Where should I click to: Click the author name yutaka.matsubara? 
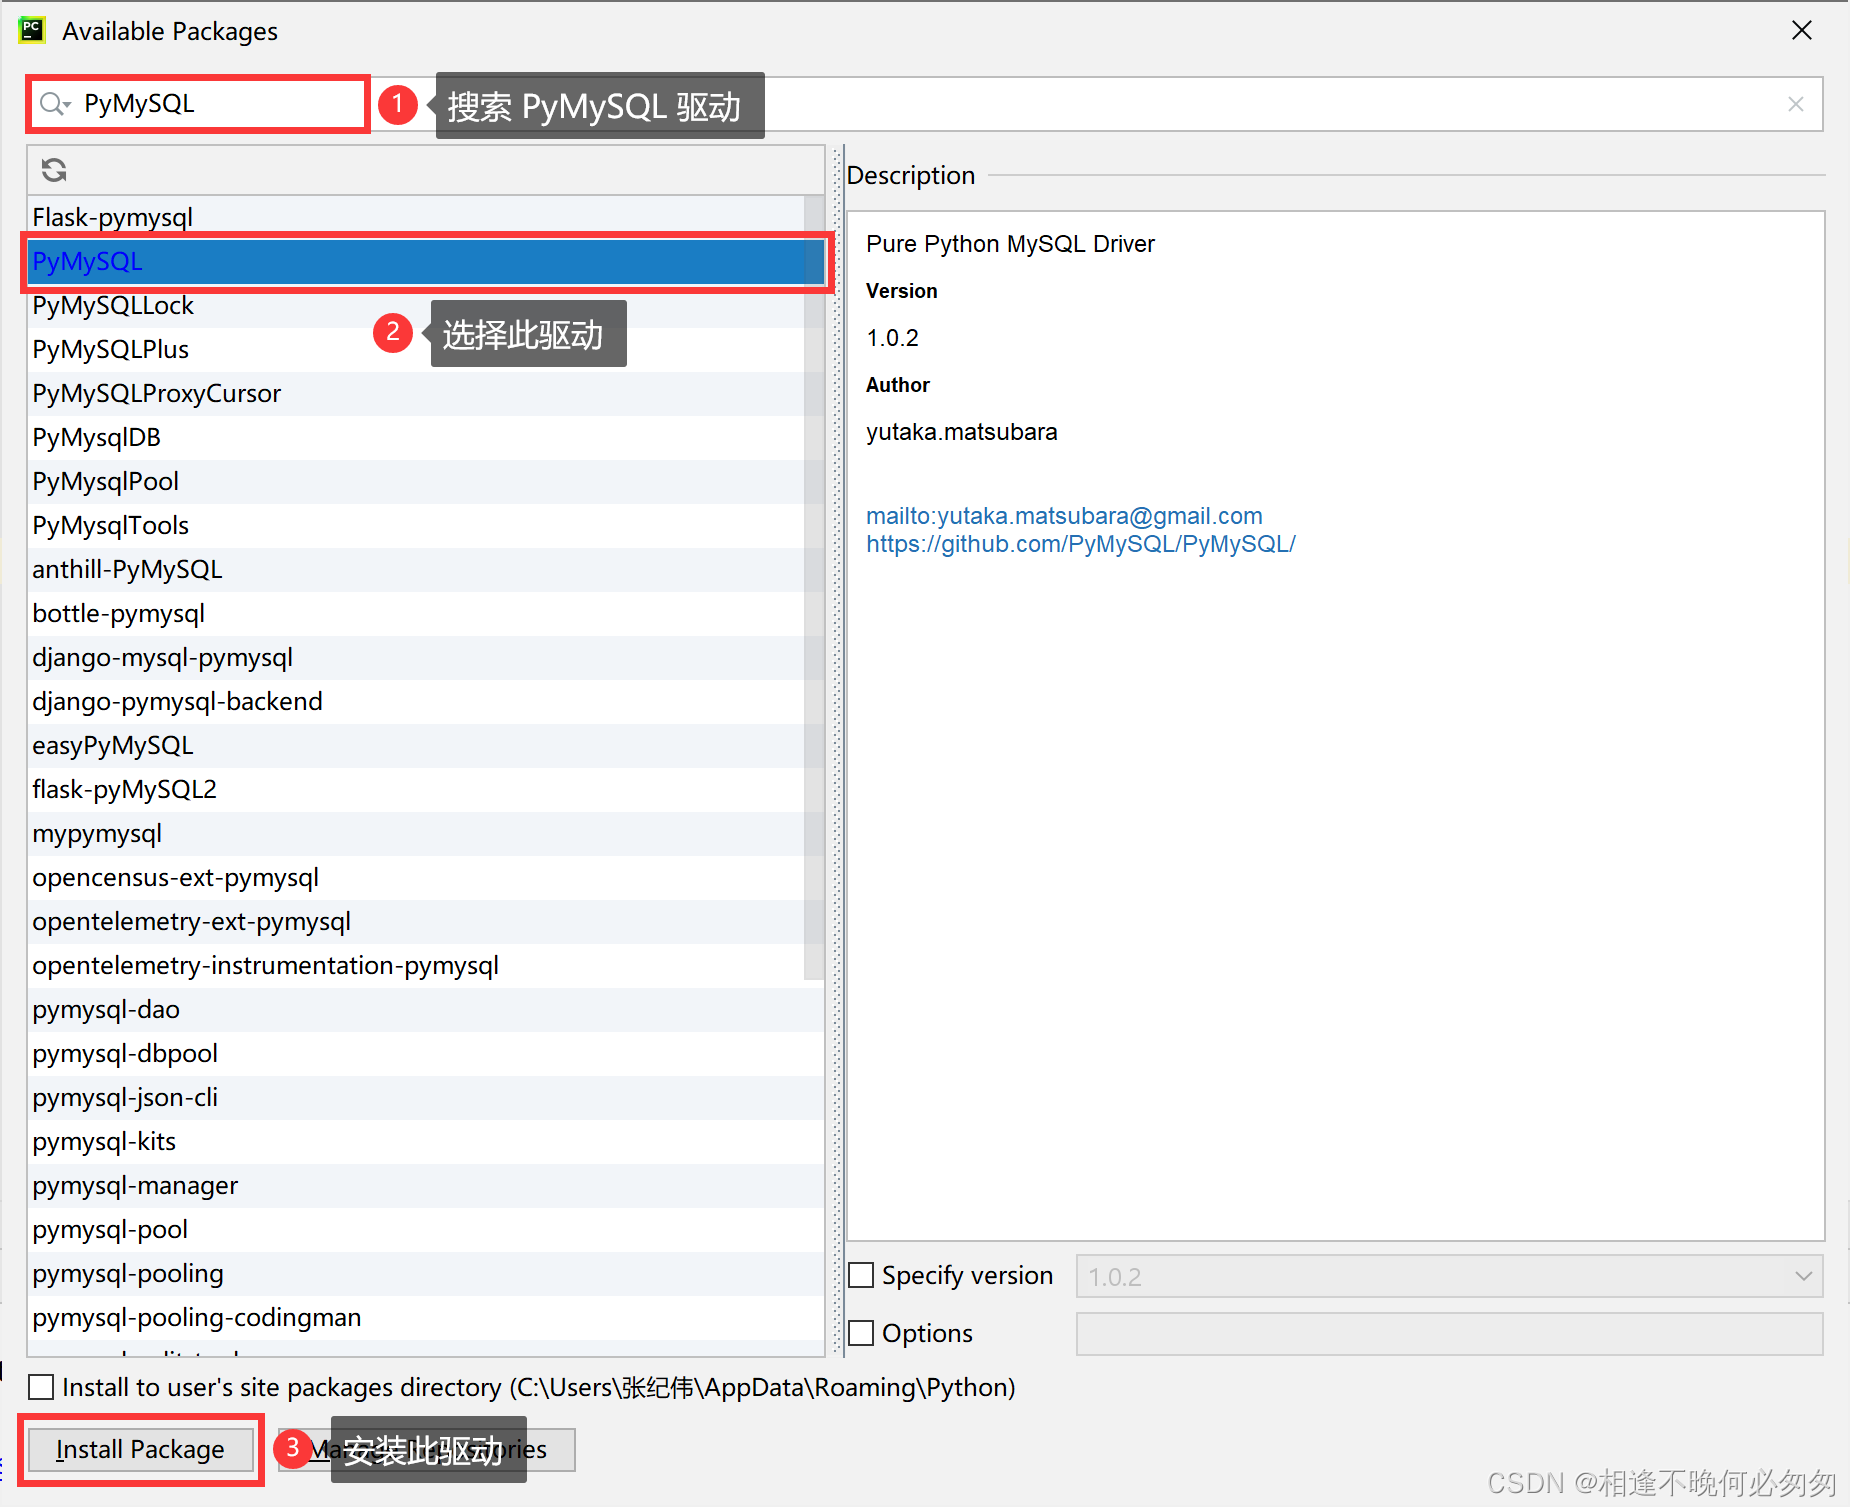[x=961, y=432]
